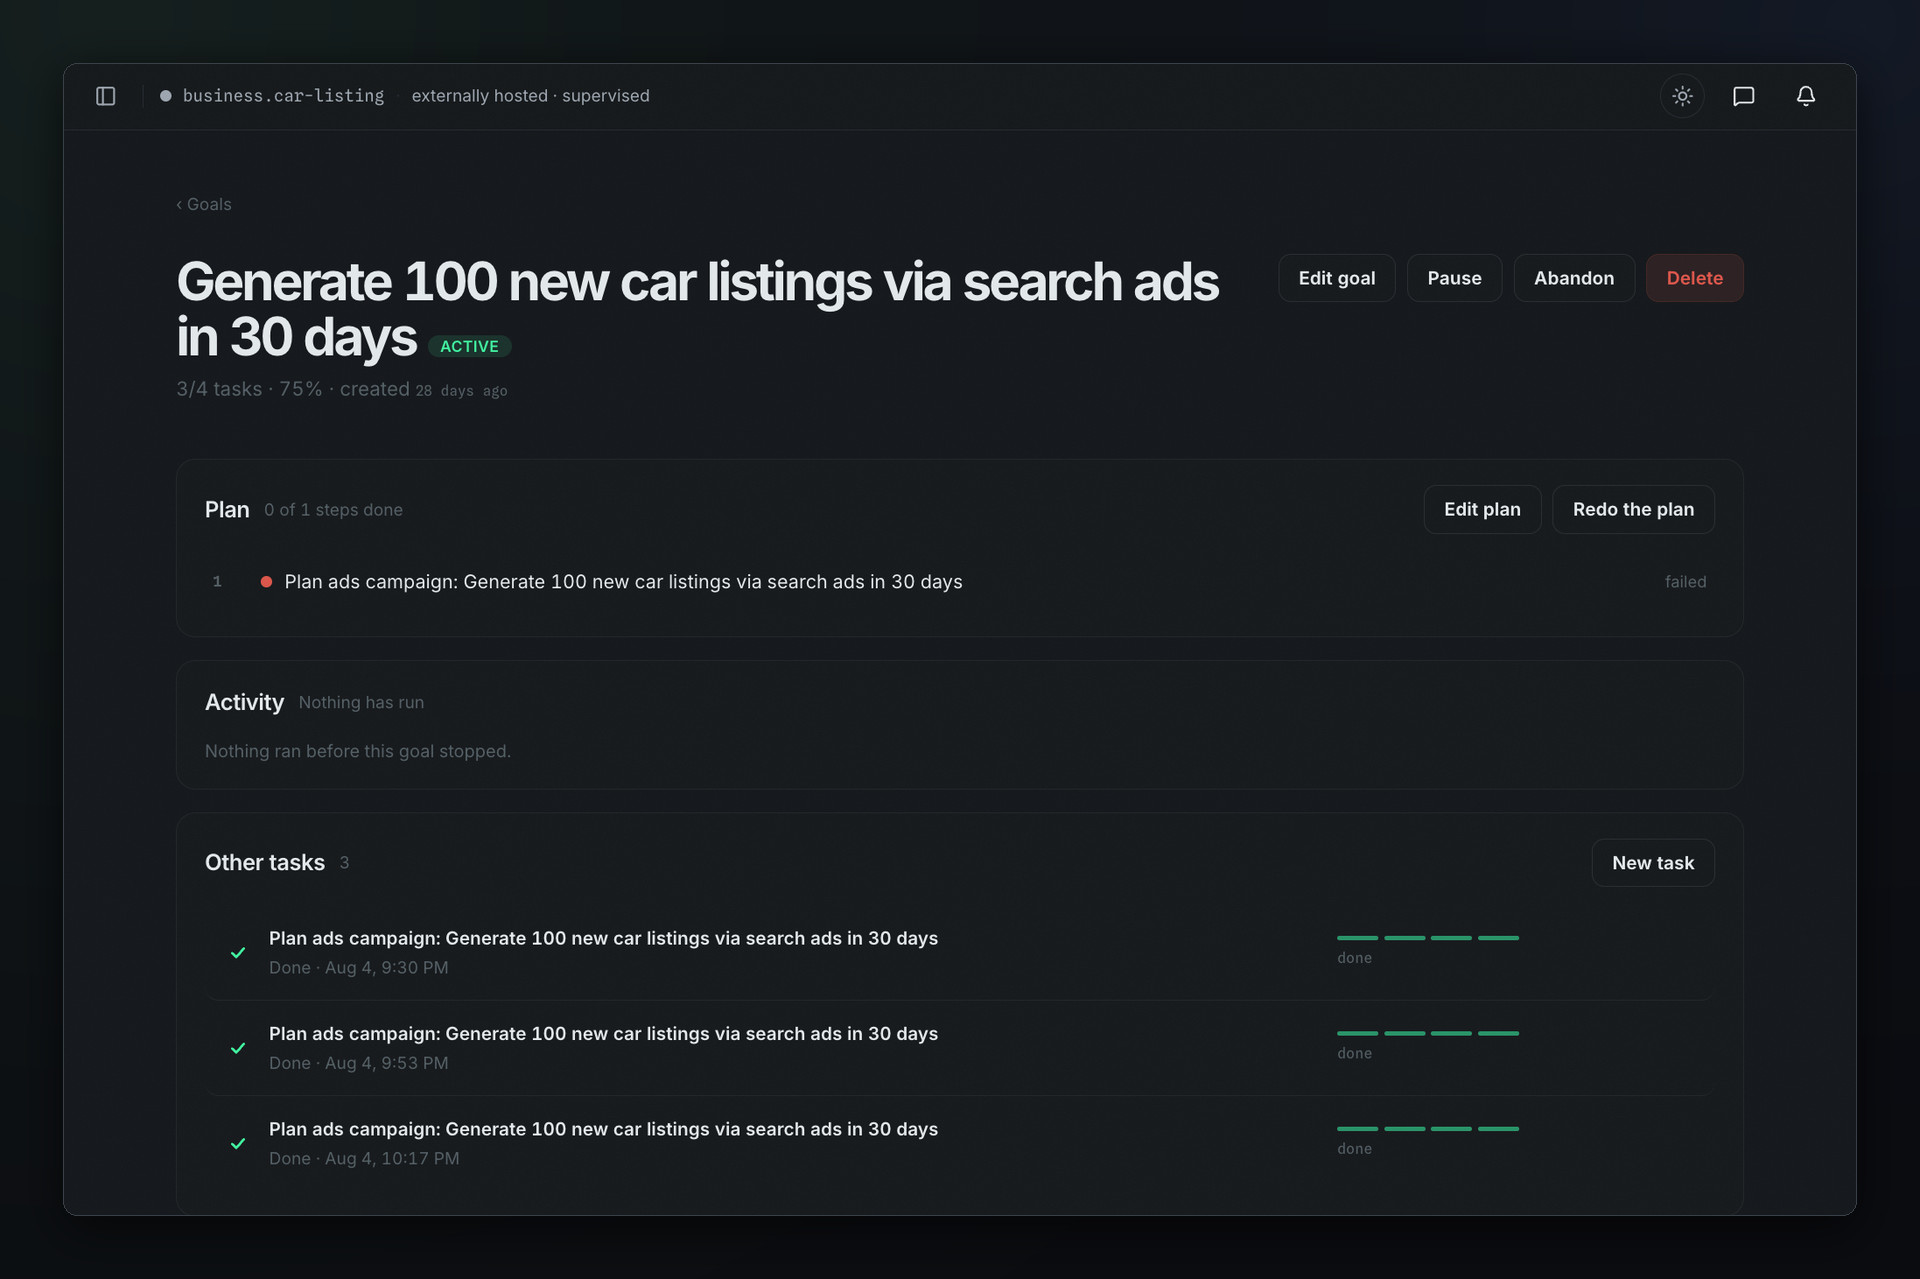The height and width of the screenshot is (1279, 1920).
Task: Click 'externally hosted · supervised' label
Action: tap(530, 96)
